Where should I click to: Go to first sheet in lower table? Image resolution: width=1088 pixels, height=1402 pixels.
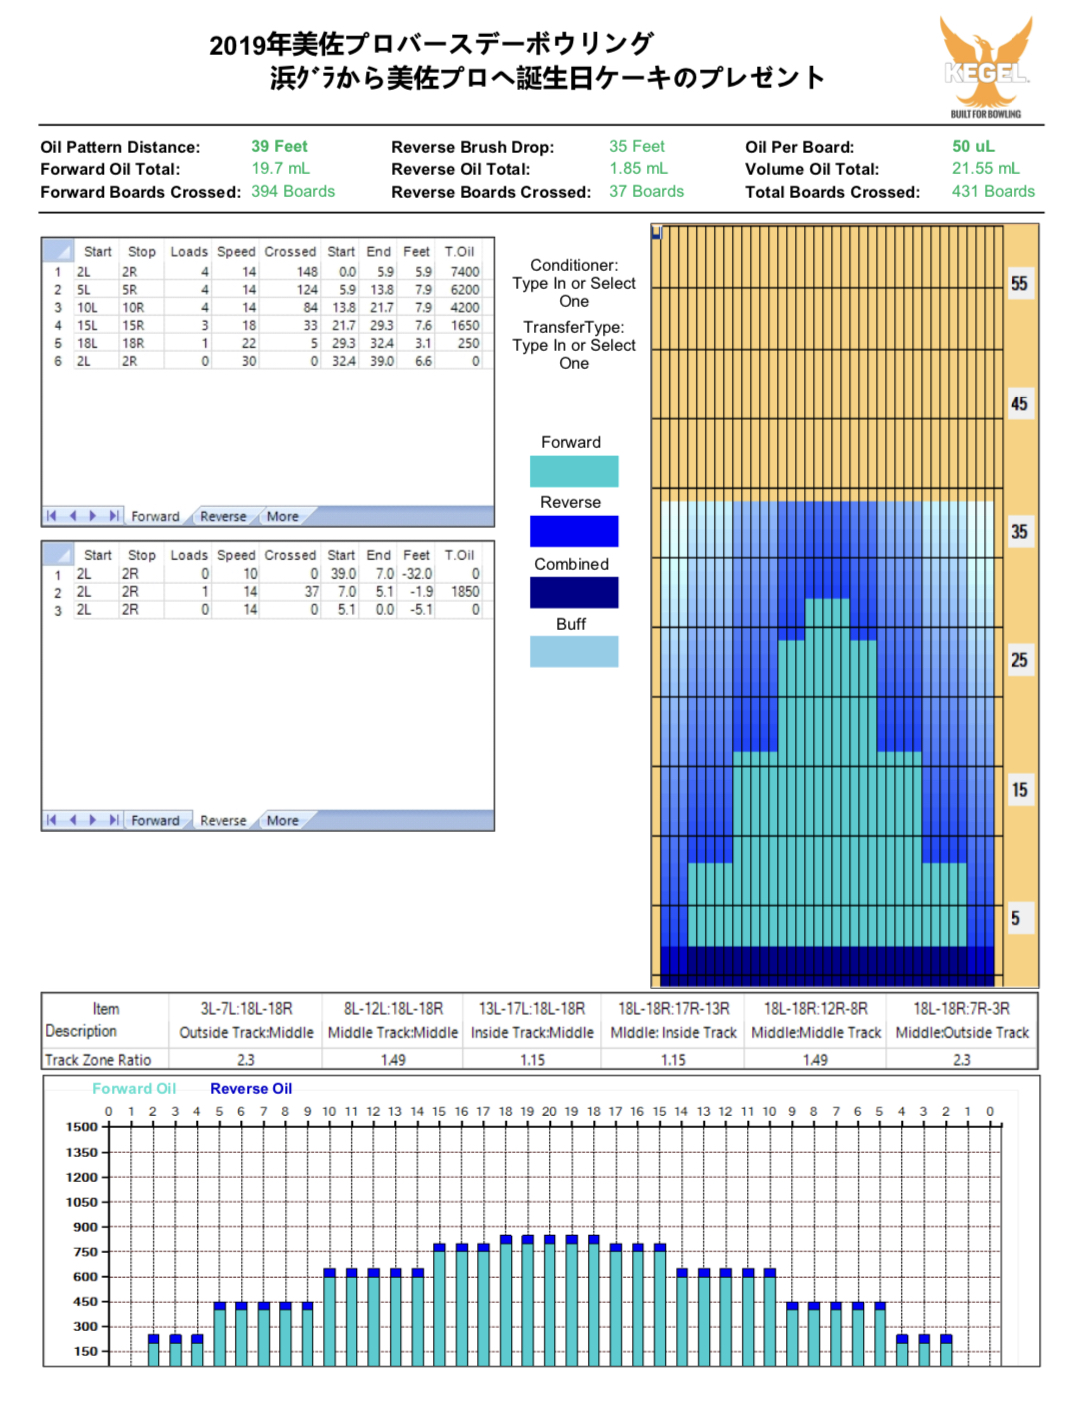(x=51, y=820)
